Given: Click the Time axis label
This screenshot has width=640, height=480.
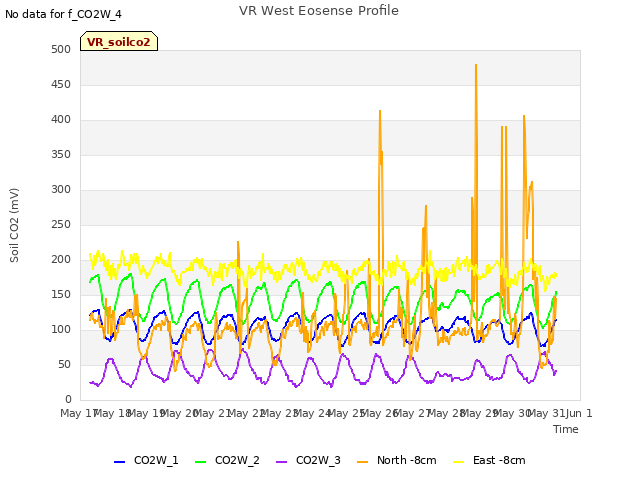Looking at the screenshot, I should pos(566,429).
